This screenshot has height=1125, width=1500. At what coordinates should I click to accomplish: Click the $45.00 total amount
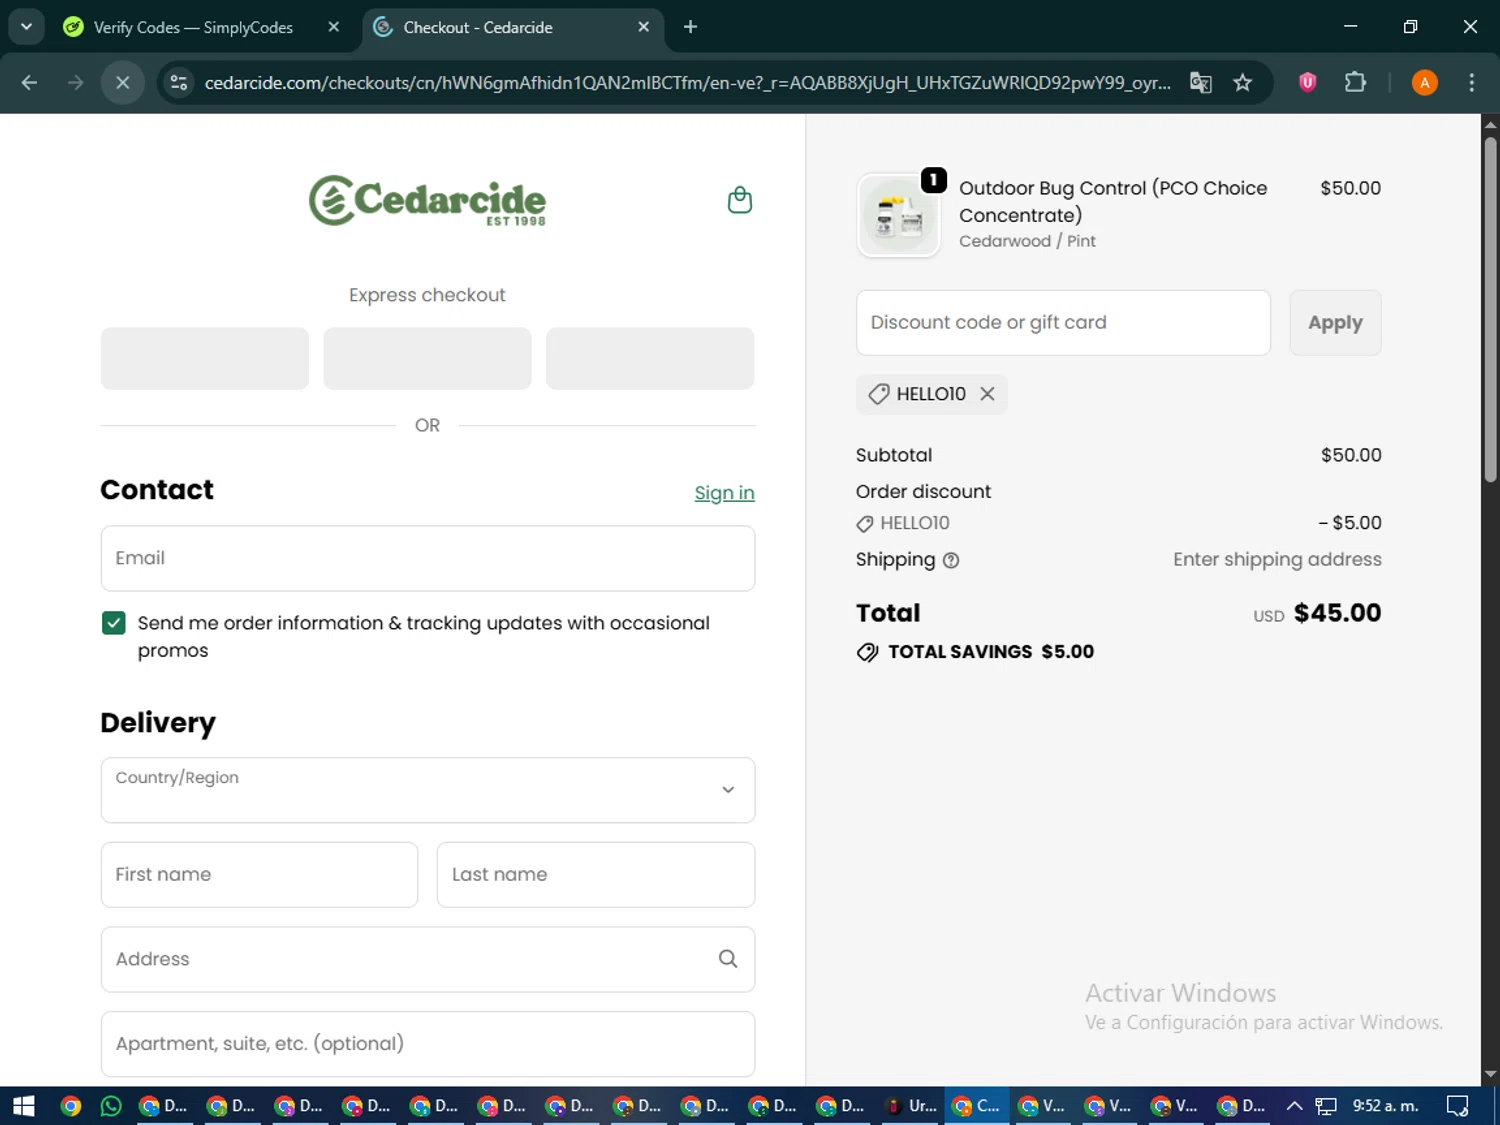tap(1337, 613)
